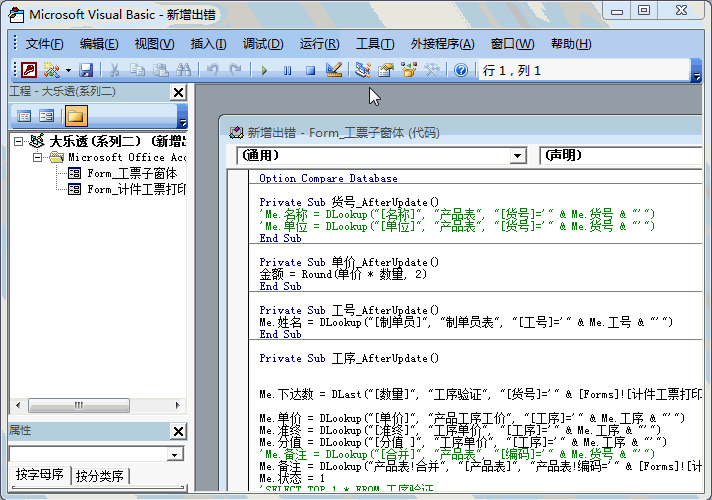Open the project panel toolbar options arrow
This screenshot has height=500, width=712.
[182, 116]
